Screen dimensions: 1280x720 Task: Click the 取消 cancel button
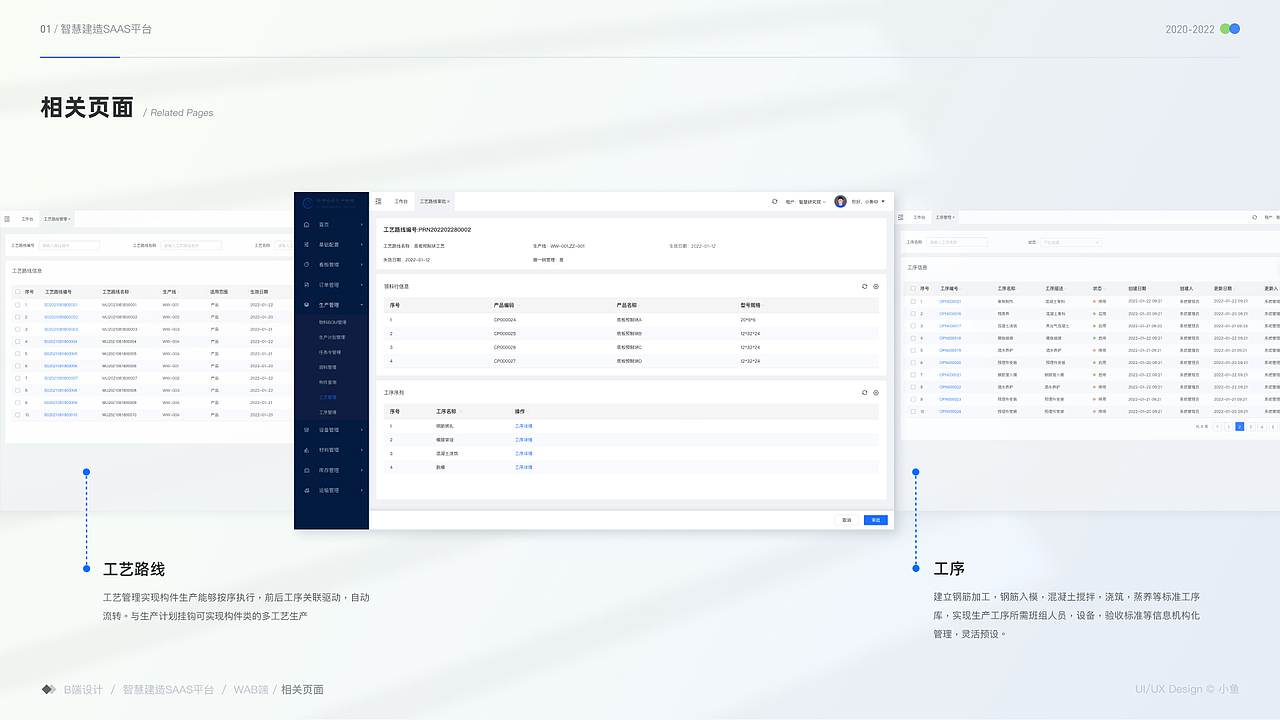(847, 520)
